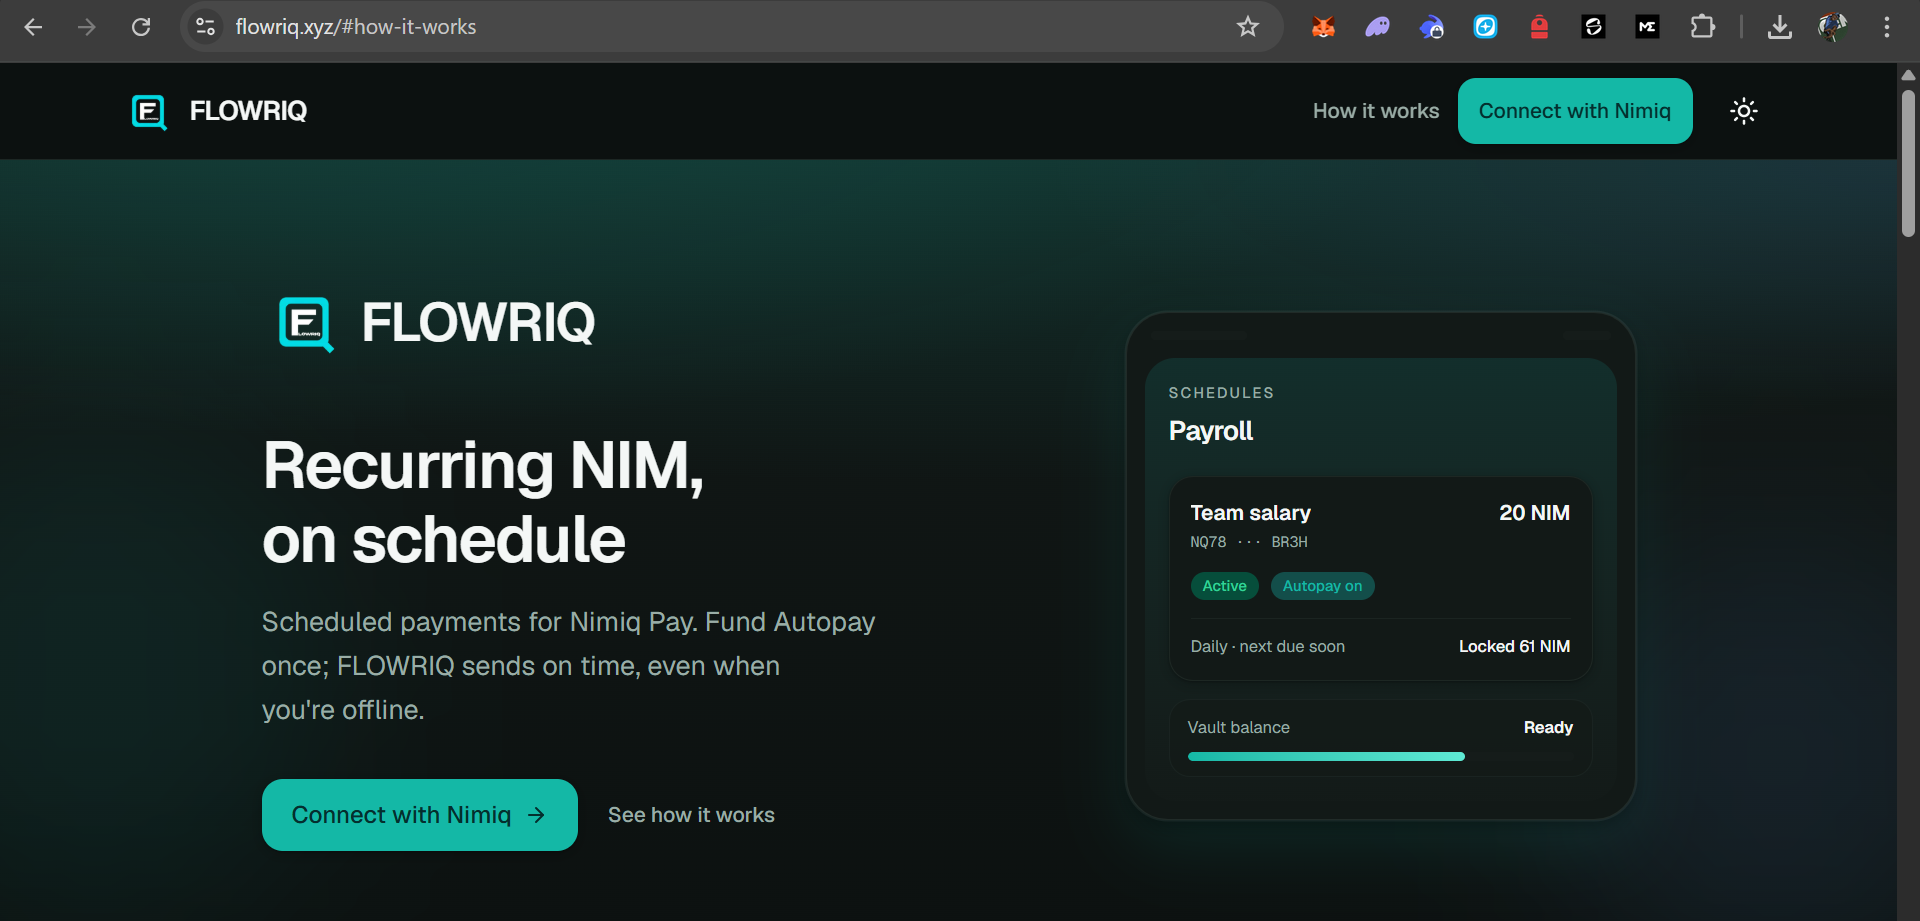Toggle light theme with the sun icon
The width and height of the screenshot is (1920, 921).
pyautogui.click(x=1744, y=111)
